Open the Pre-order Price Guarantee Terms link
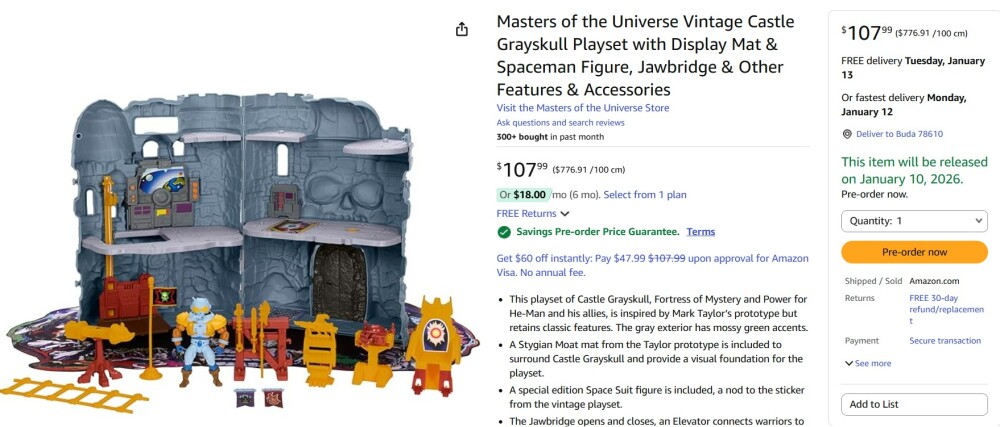 click(x=700, y=232)
